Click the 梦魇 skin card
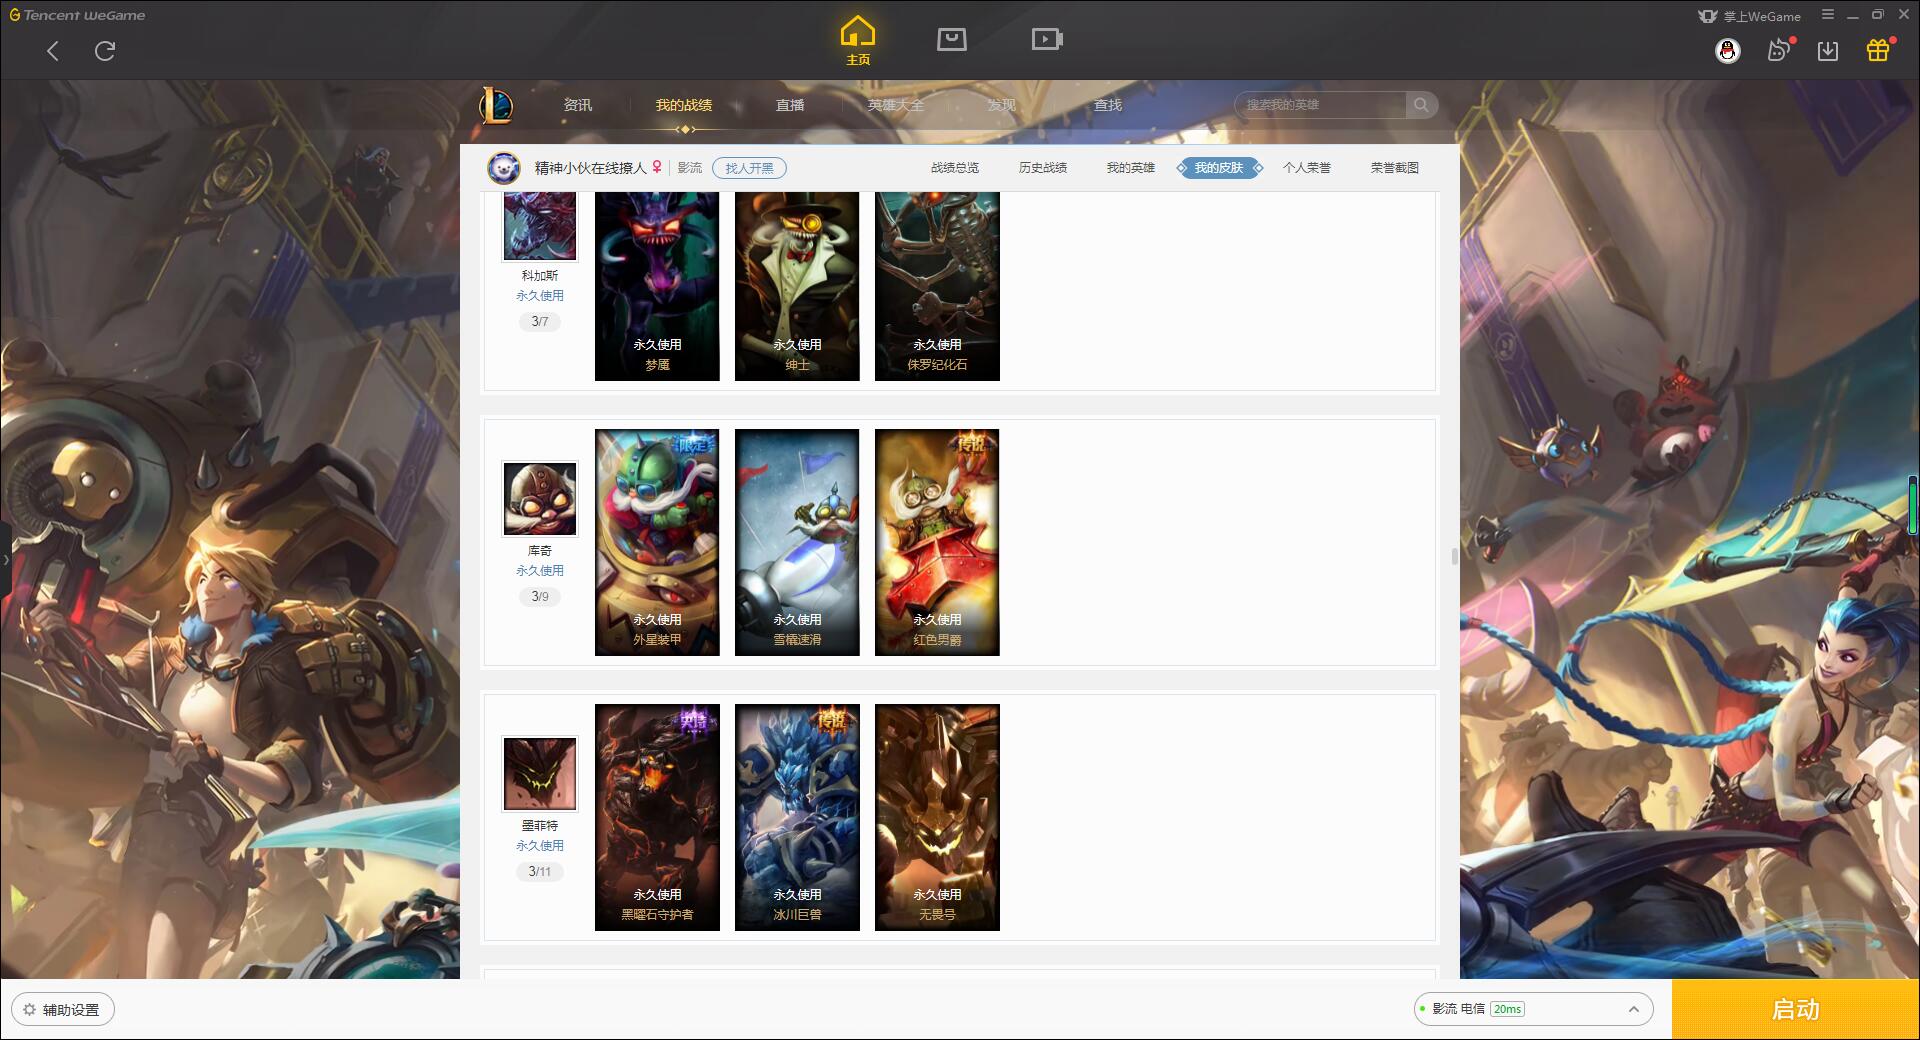 point(657,286)
